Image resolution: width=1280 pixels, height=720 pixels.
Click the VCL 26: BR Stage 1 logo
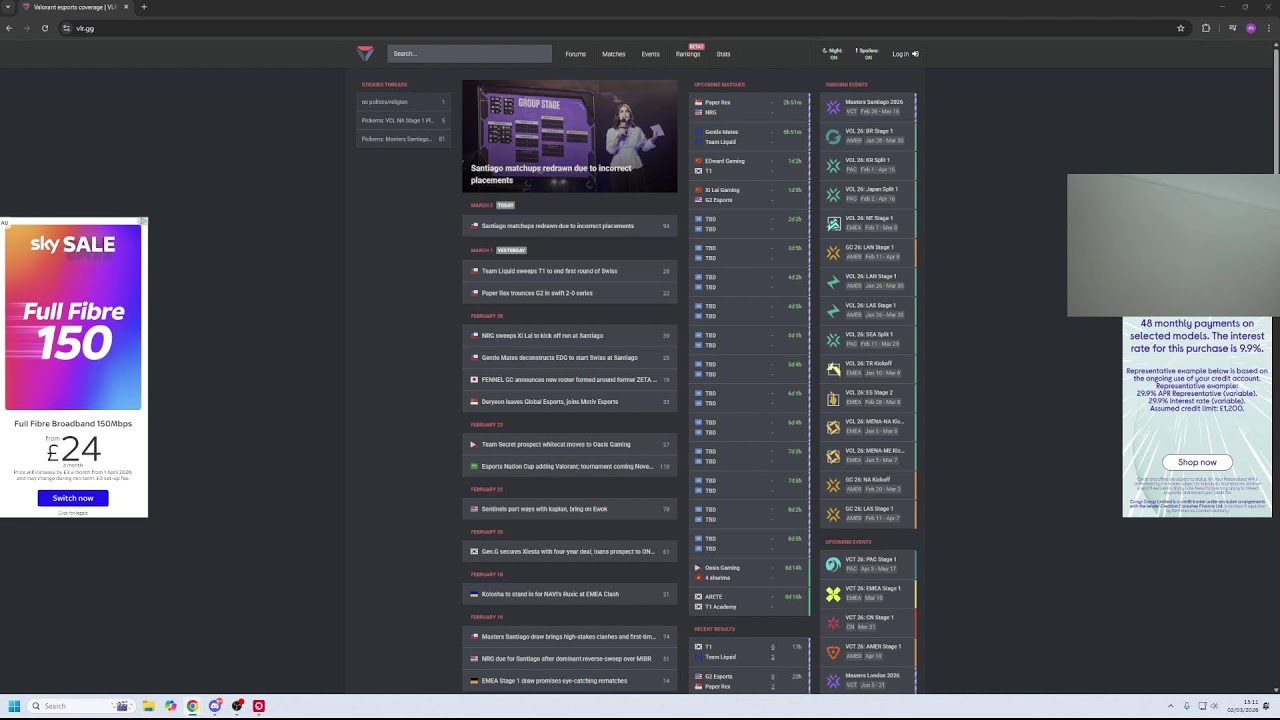click(x=833, y=136)
